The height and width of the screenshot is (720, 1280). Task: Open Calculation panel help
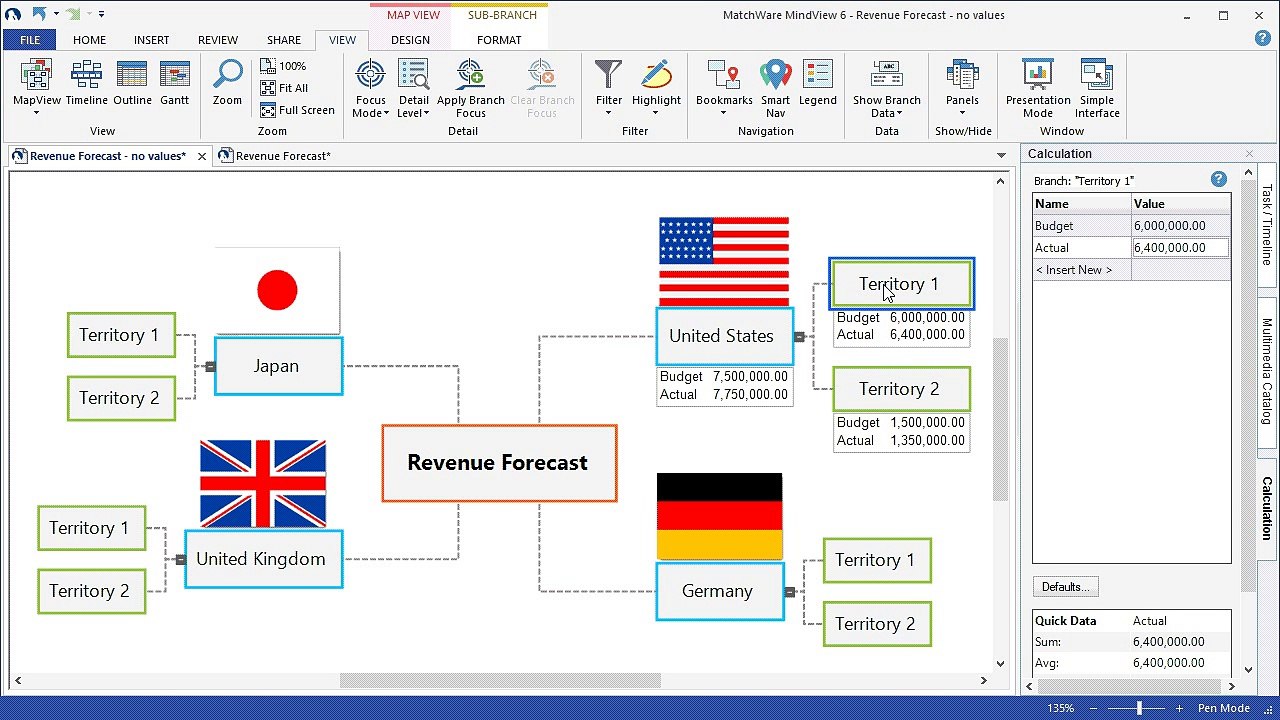click(1218, 179)
